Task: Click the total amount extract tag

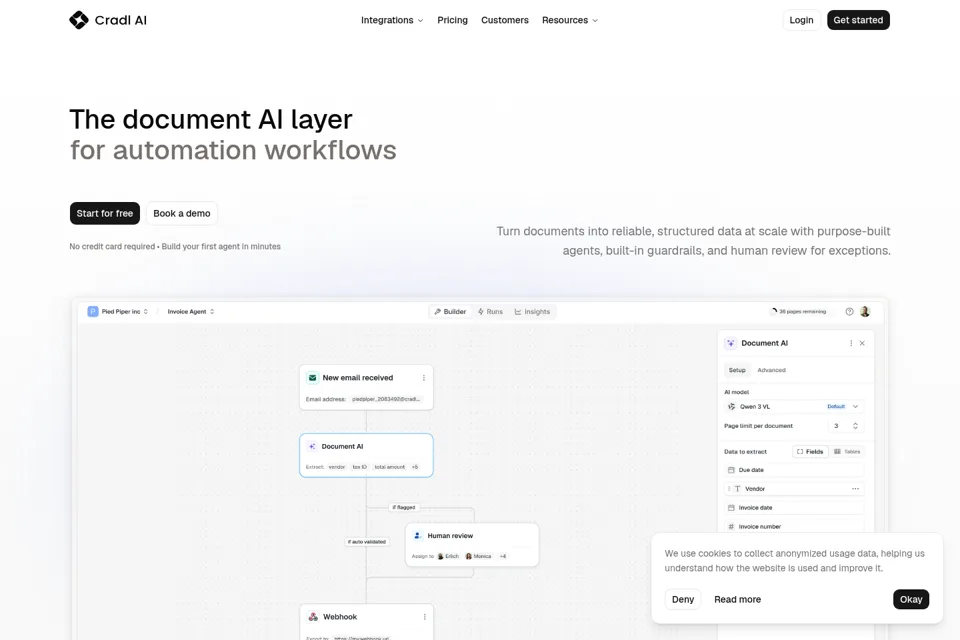Action: [x=389, y=467]
